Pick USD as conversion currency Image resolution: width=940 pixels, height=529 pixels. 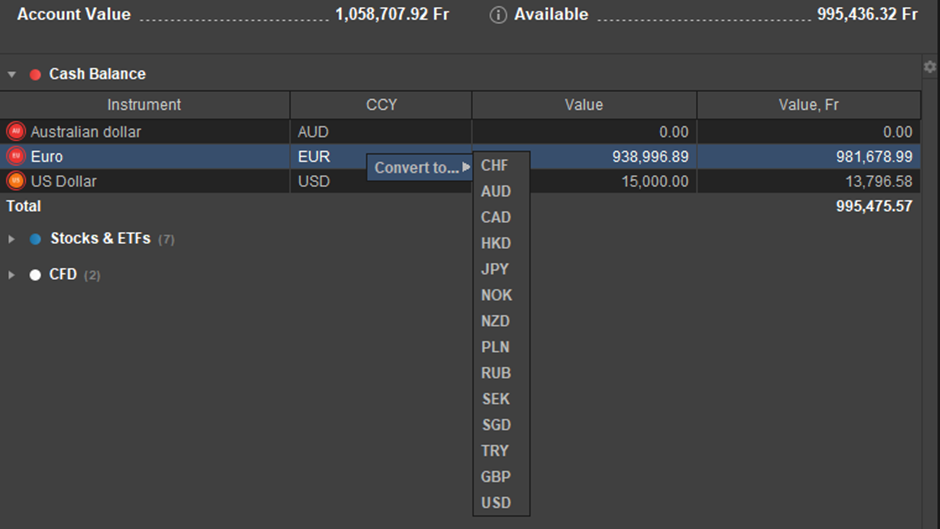pyautogui.click(x=495, y=503)
